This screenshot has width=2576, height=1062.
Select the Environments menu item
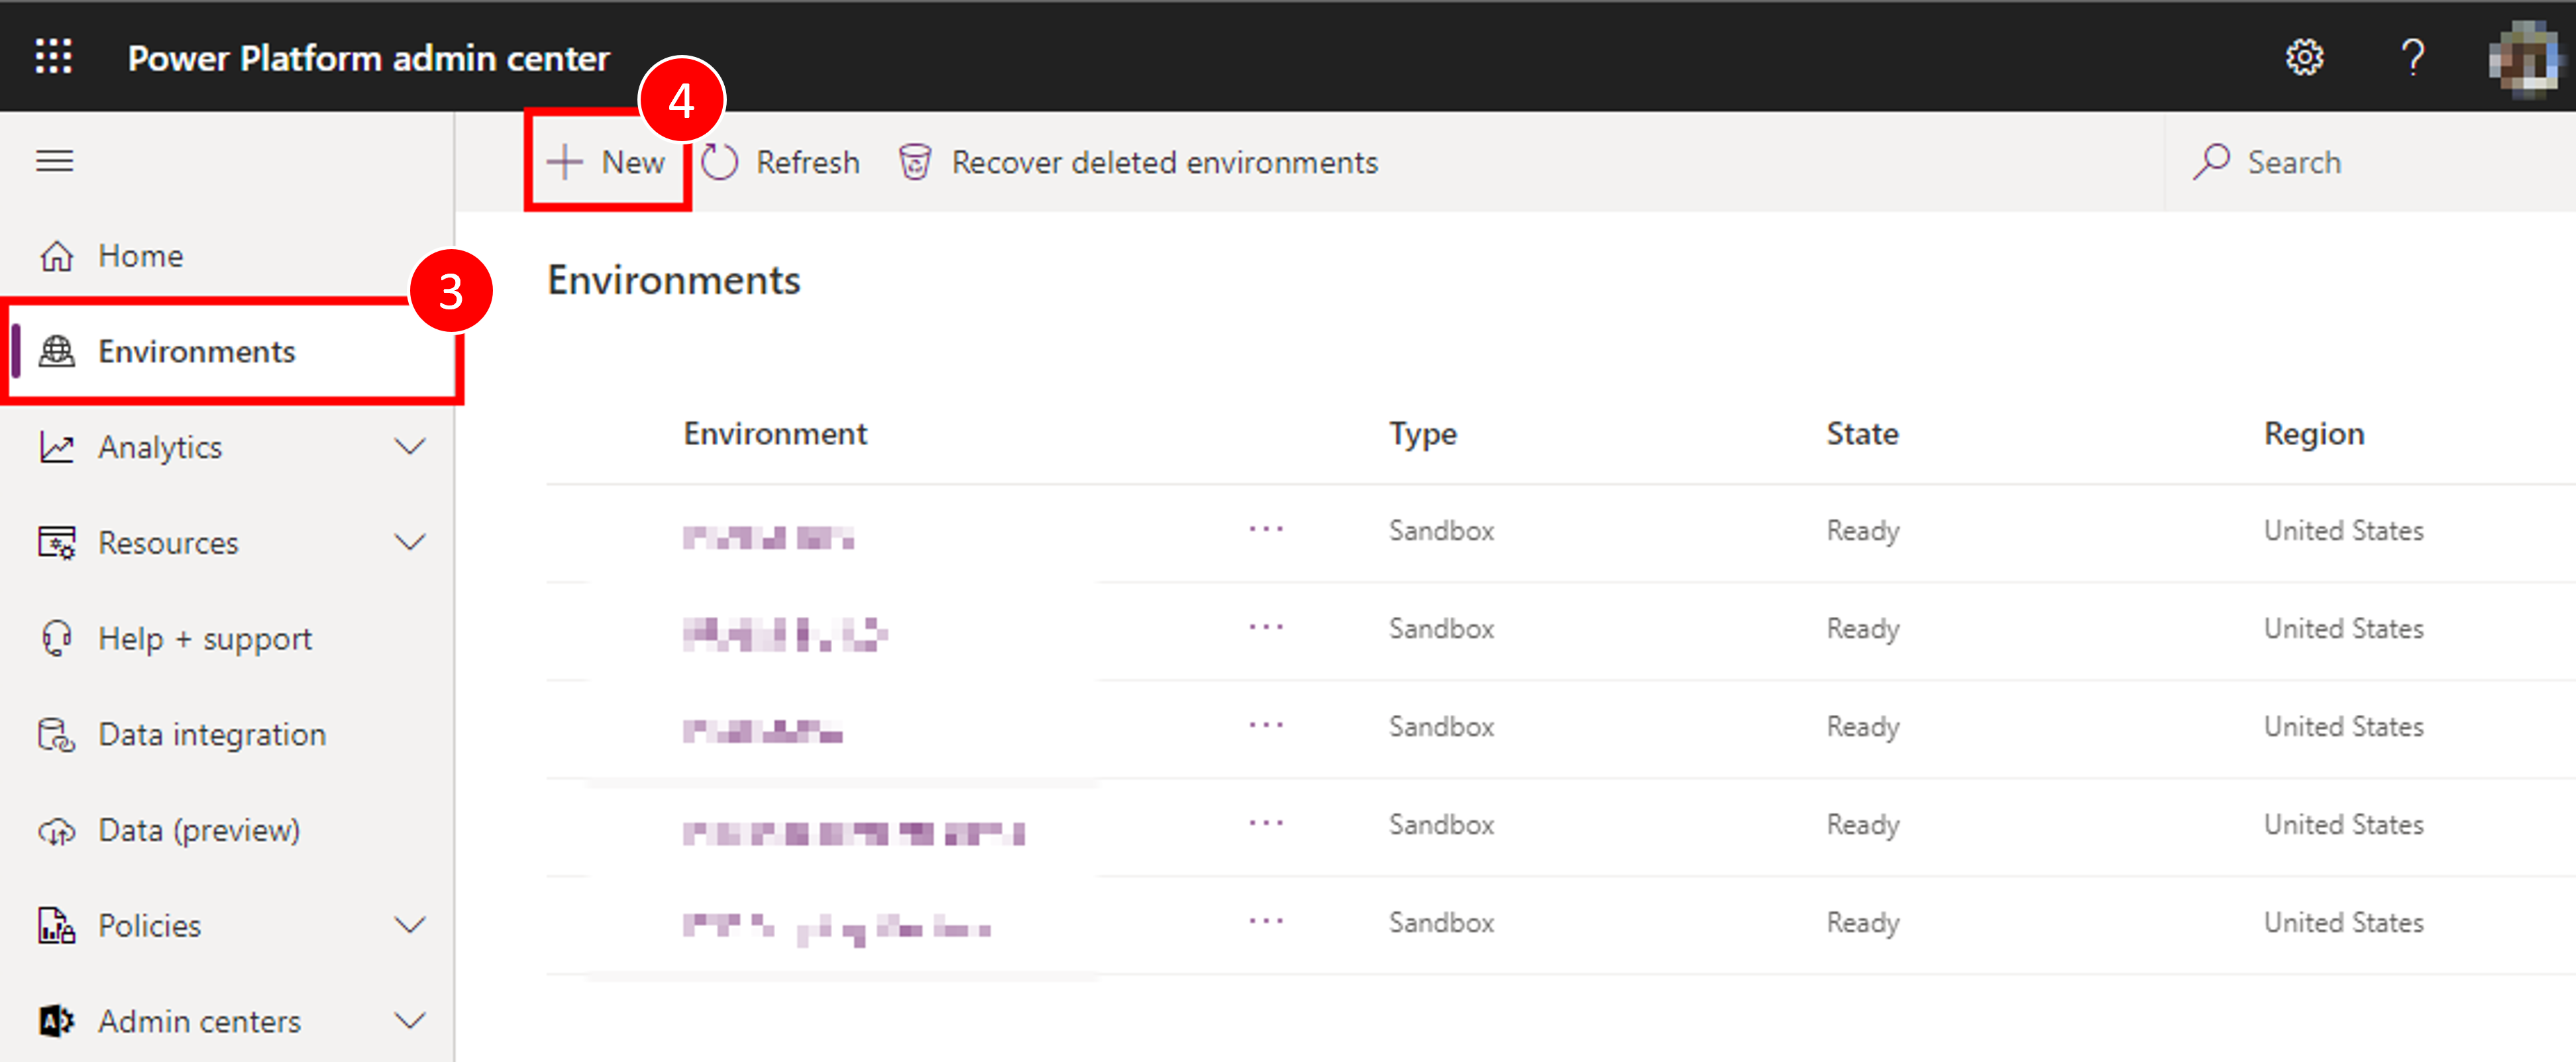click(197, 350)
